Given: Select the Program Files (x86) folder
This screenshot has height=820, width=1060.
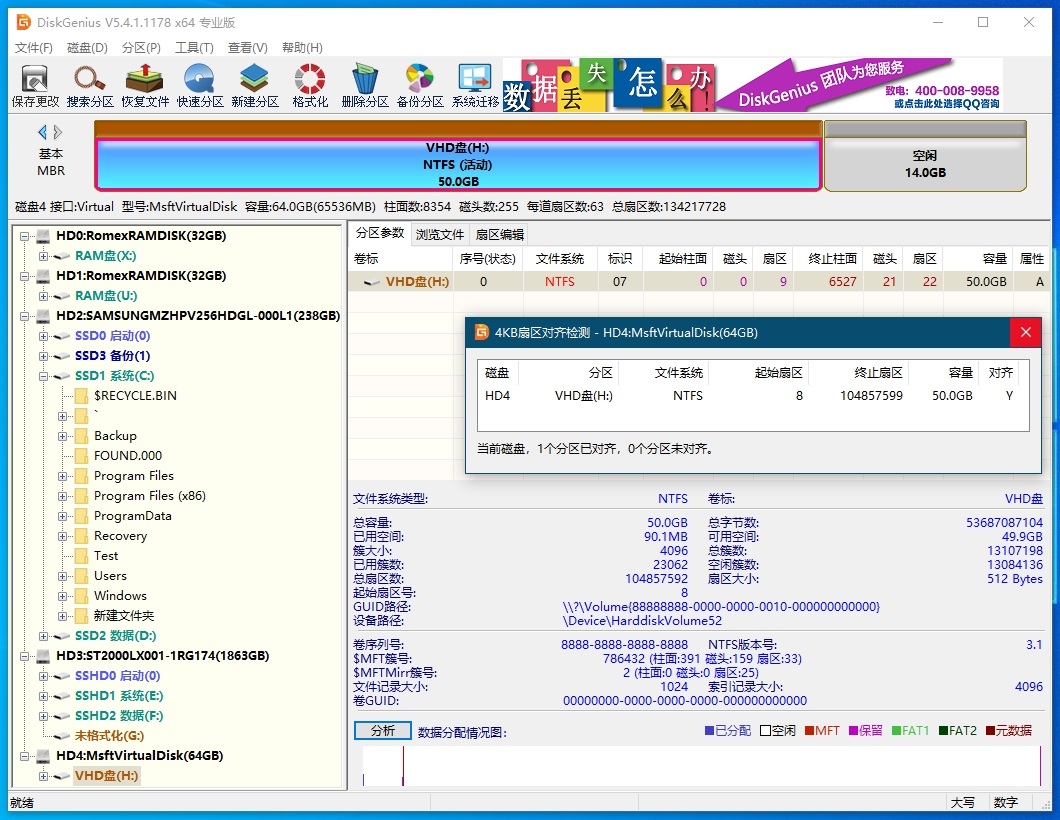Looking at the screenshot, I should coord(149,496).
